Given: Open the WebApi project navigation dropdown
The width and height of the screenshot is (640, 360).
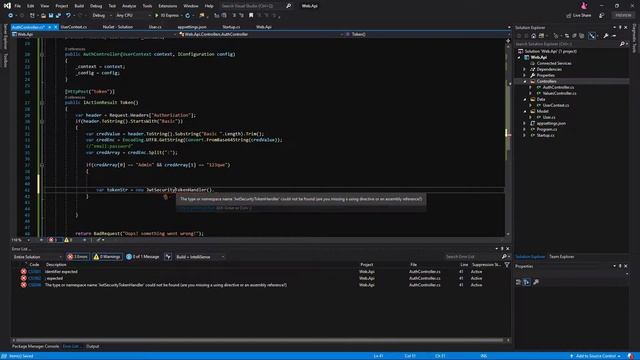Looking at the screenshot, I should pos(94,34).
